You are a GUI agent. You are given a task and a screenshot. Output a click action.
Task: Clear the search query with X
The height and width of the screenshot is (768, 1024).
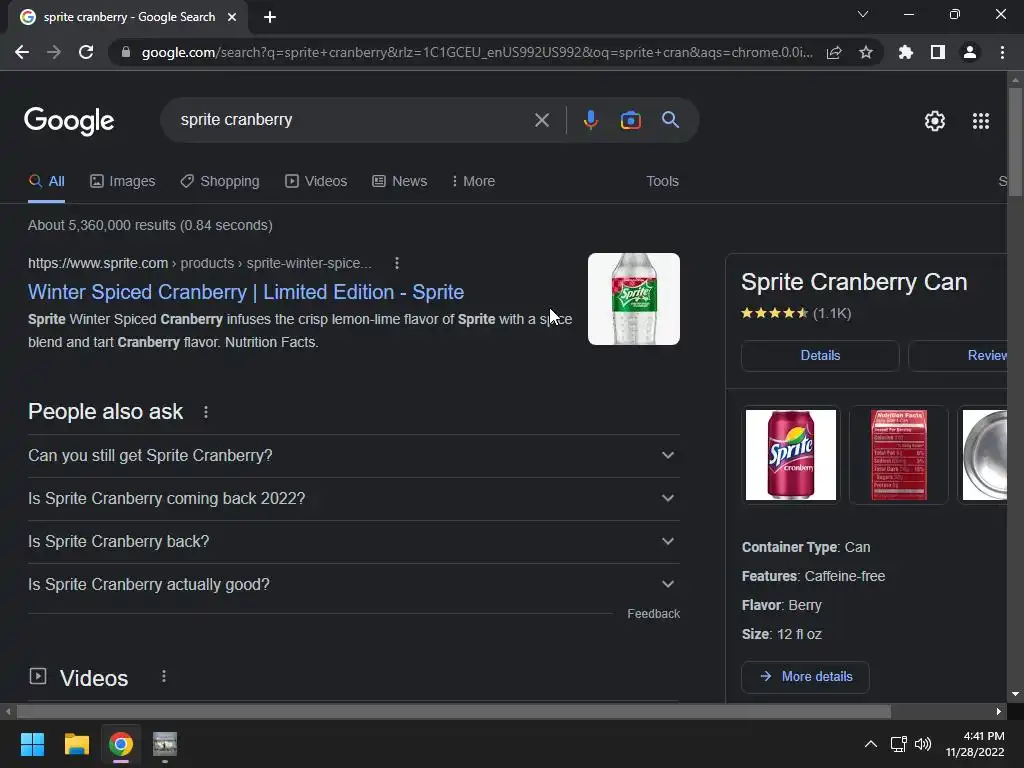coord(541,120)
